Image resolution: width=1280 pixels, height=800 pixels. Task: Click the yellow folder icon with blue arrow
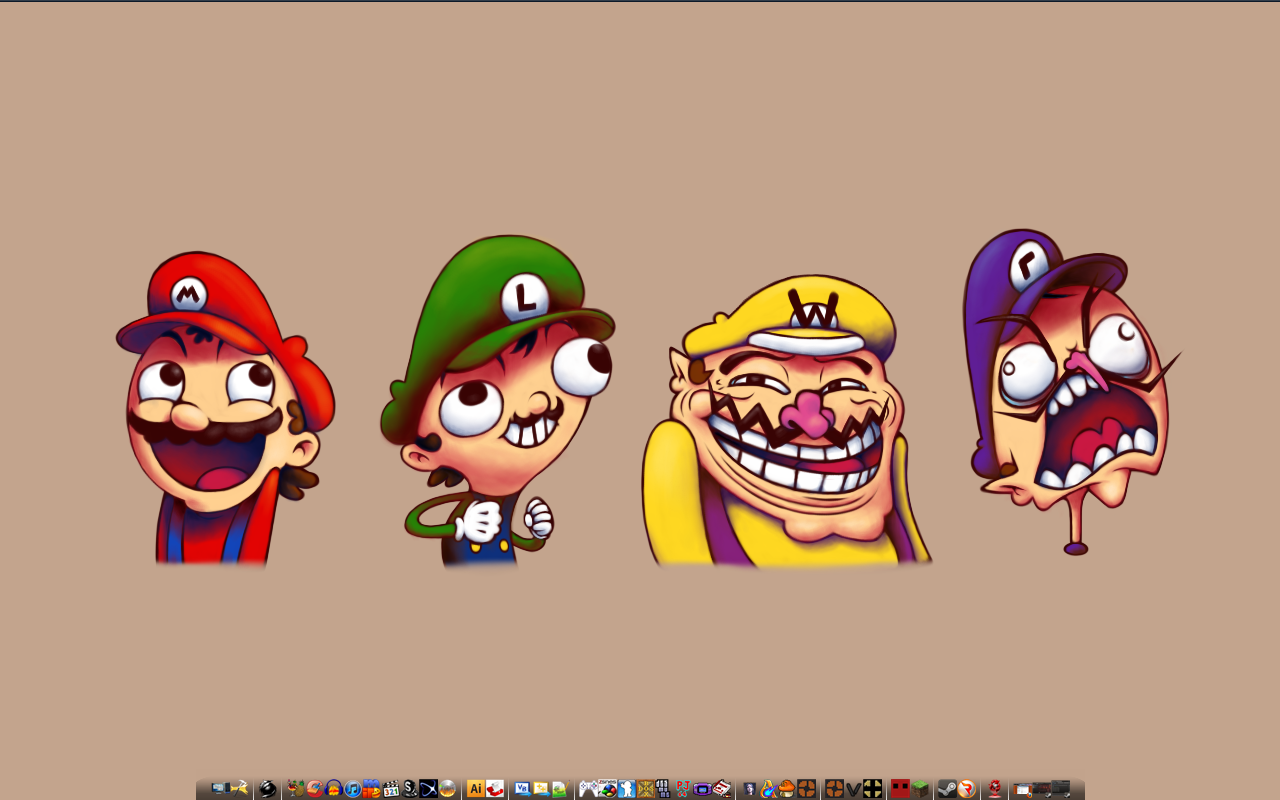541,789
